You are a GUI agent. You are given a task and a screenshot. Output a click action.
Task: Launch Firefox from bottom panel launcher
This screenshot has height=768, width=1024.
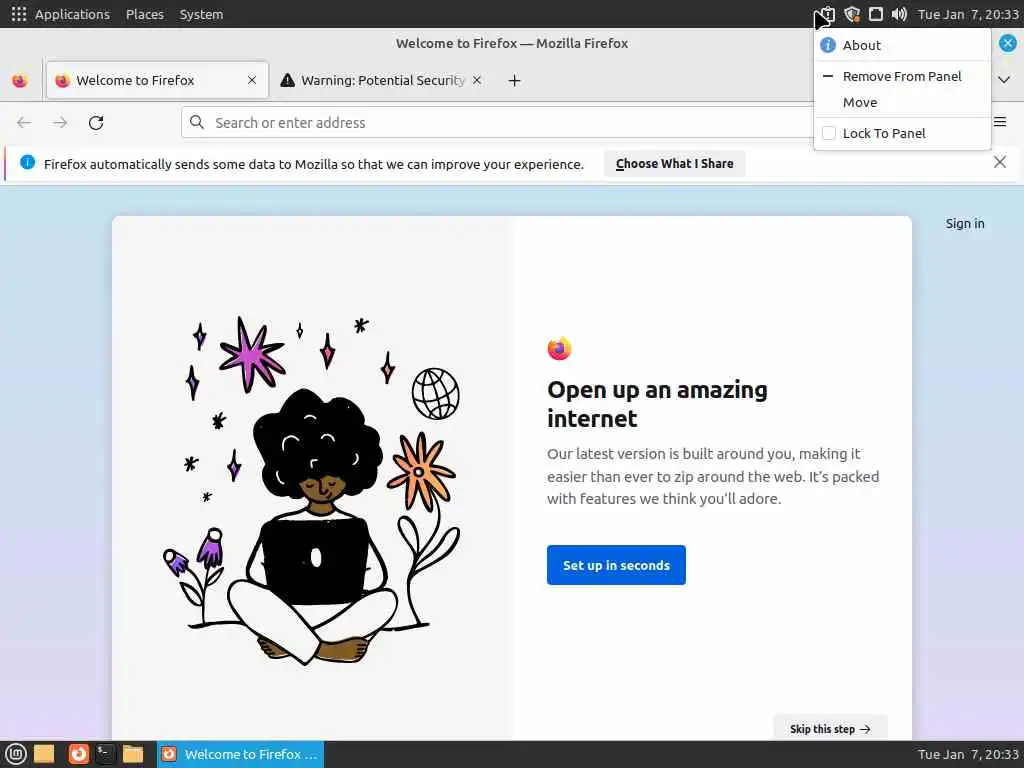pyautogui.click(x=78, y=754)
